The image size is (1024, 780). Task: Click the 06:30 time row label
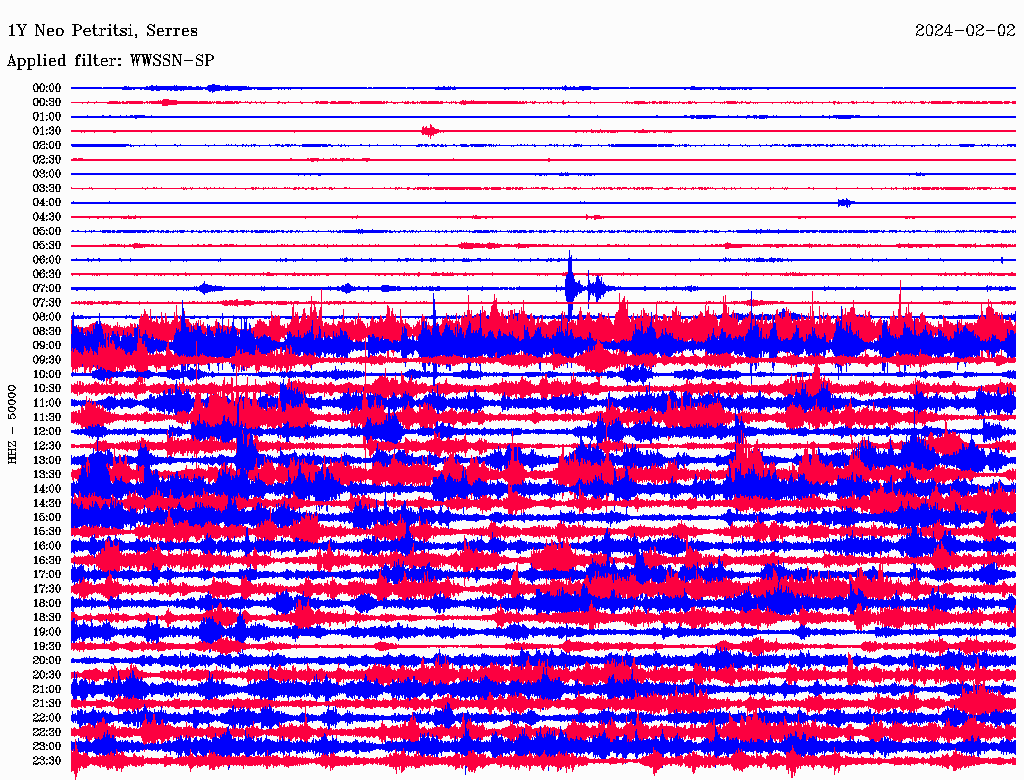coord(47,274)
